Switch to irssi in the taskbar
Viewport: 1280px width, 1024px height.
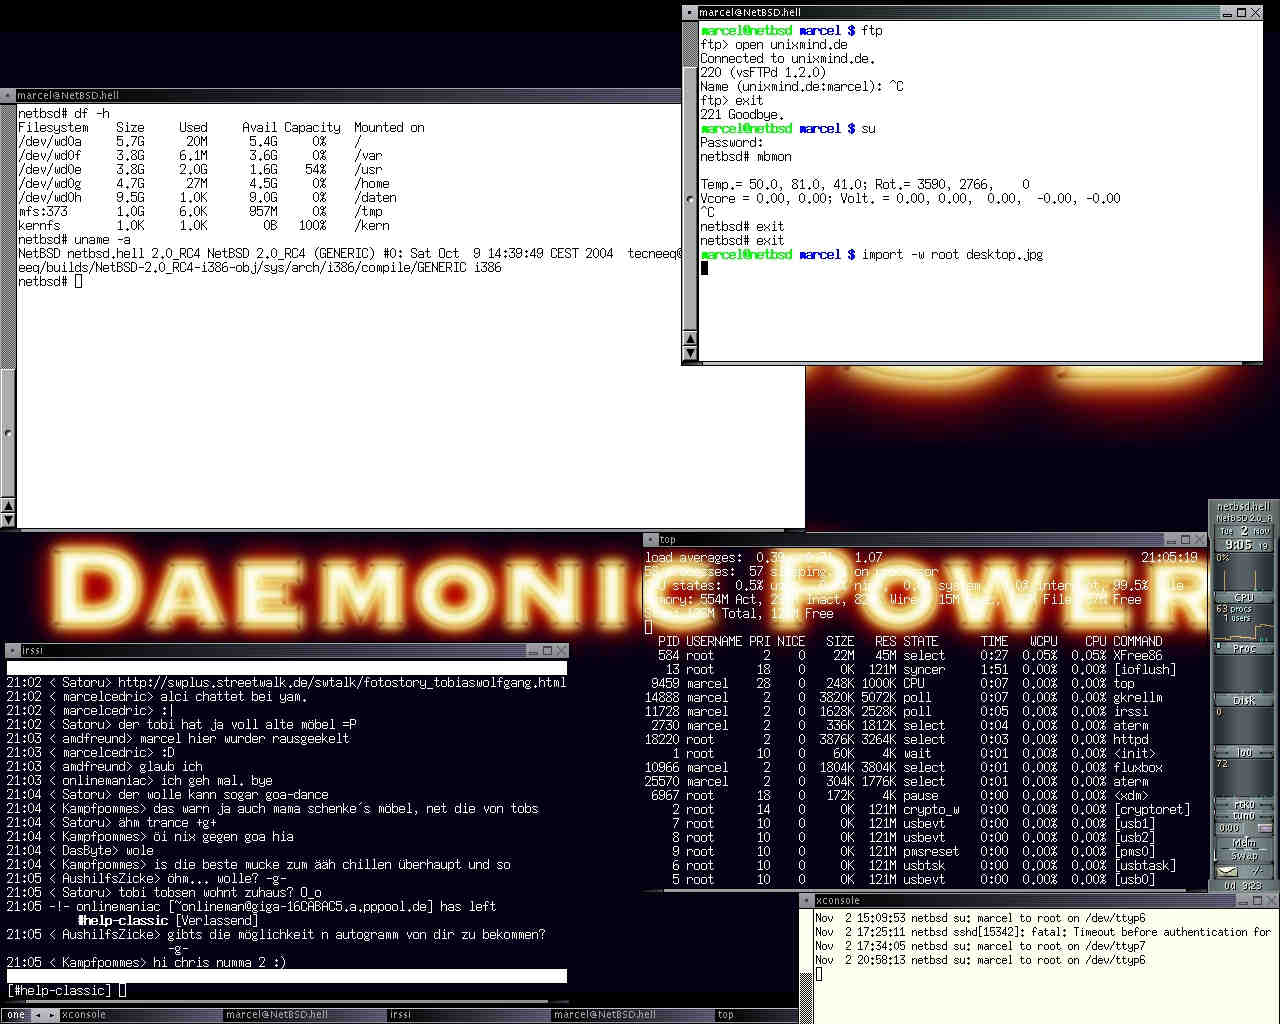(x=468, y=1015)
